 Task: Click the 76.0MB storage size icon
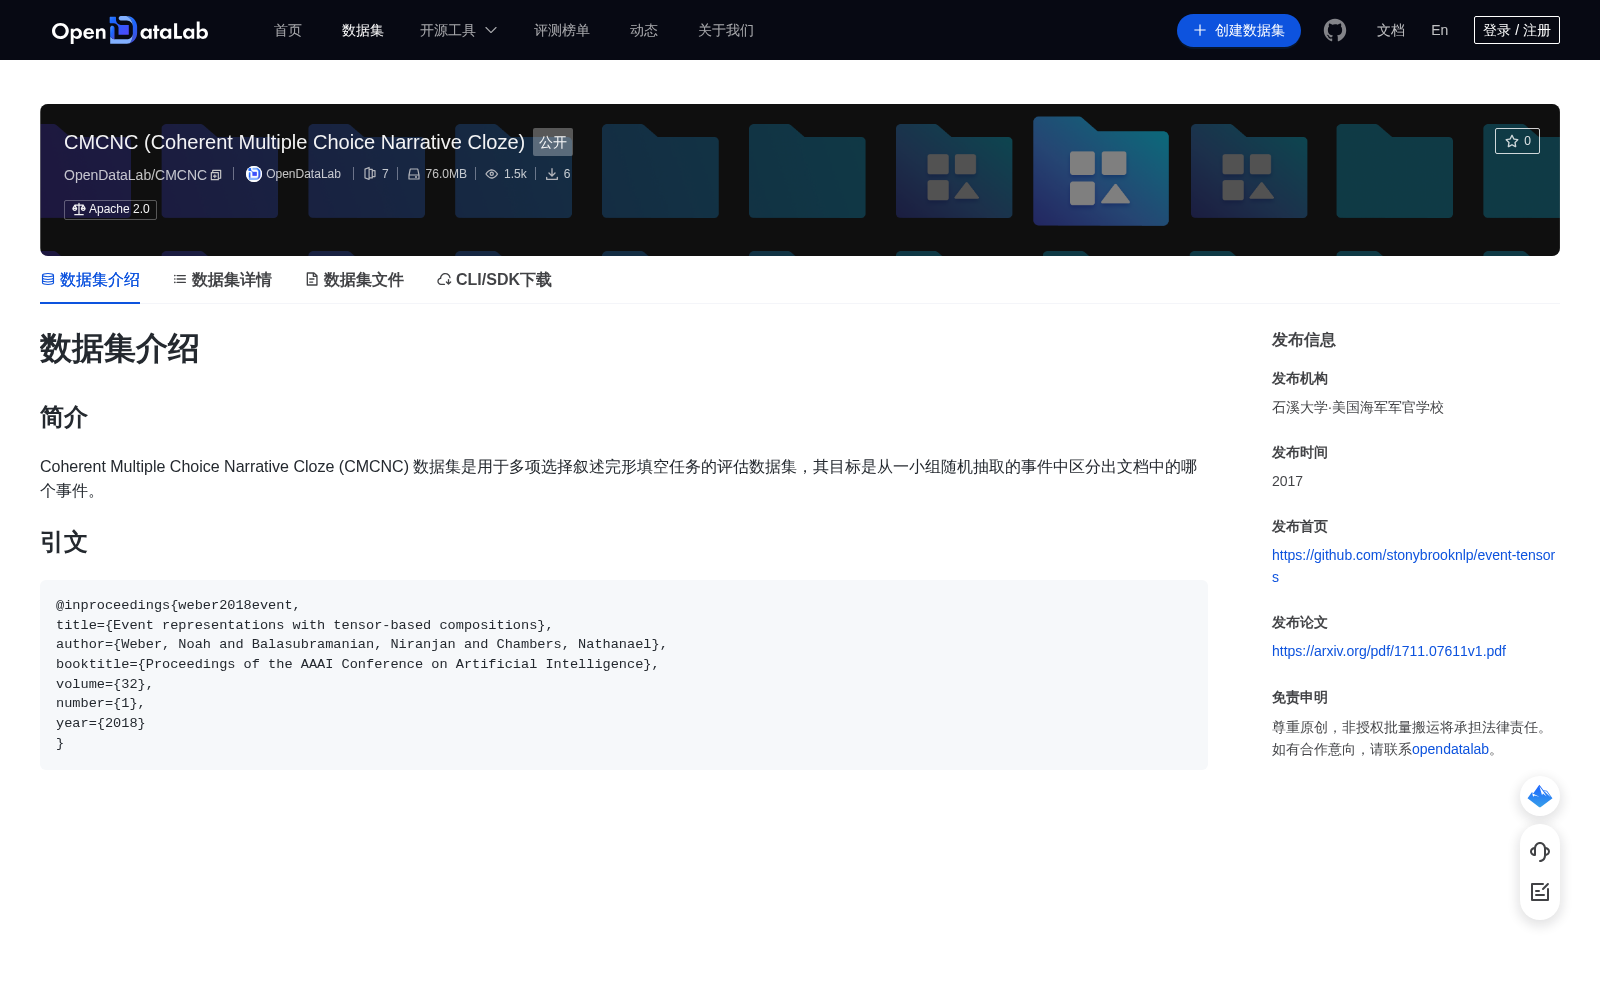click(x=414, y=174)
